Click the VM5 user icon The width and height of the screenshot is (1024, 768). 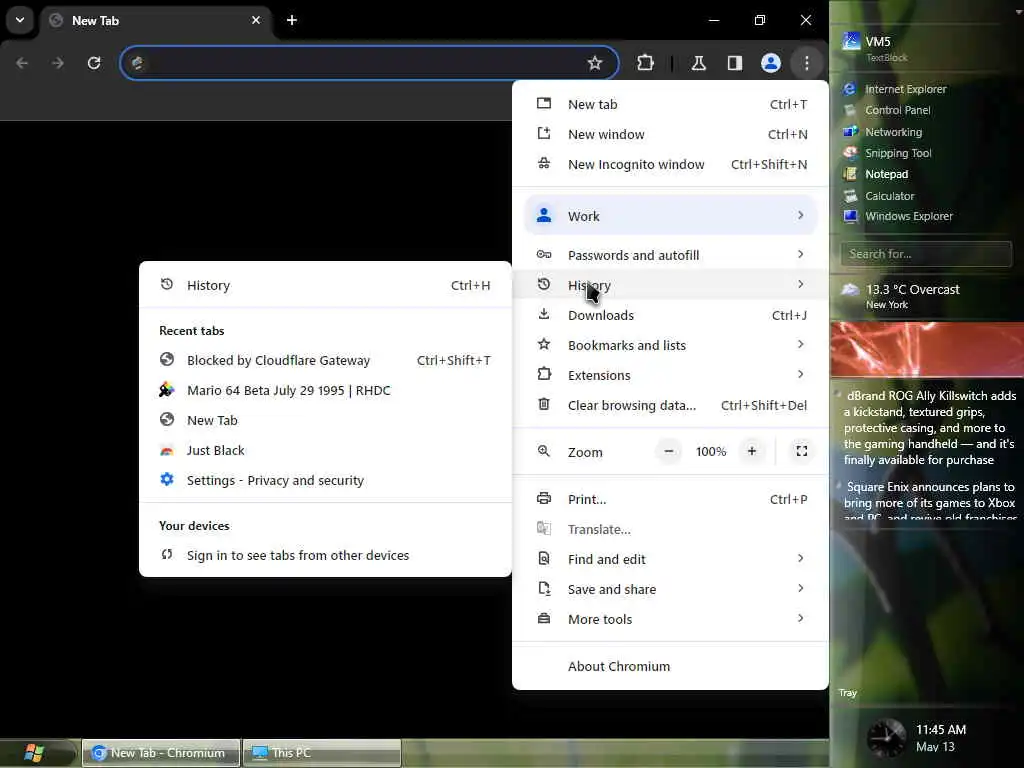[x=851, y=41]
